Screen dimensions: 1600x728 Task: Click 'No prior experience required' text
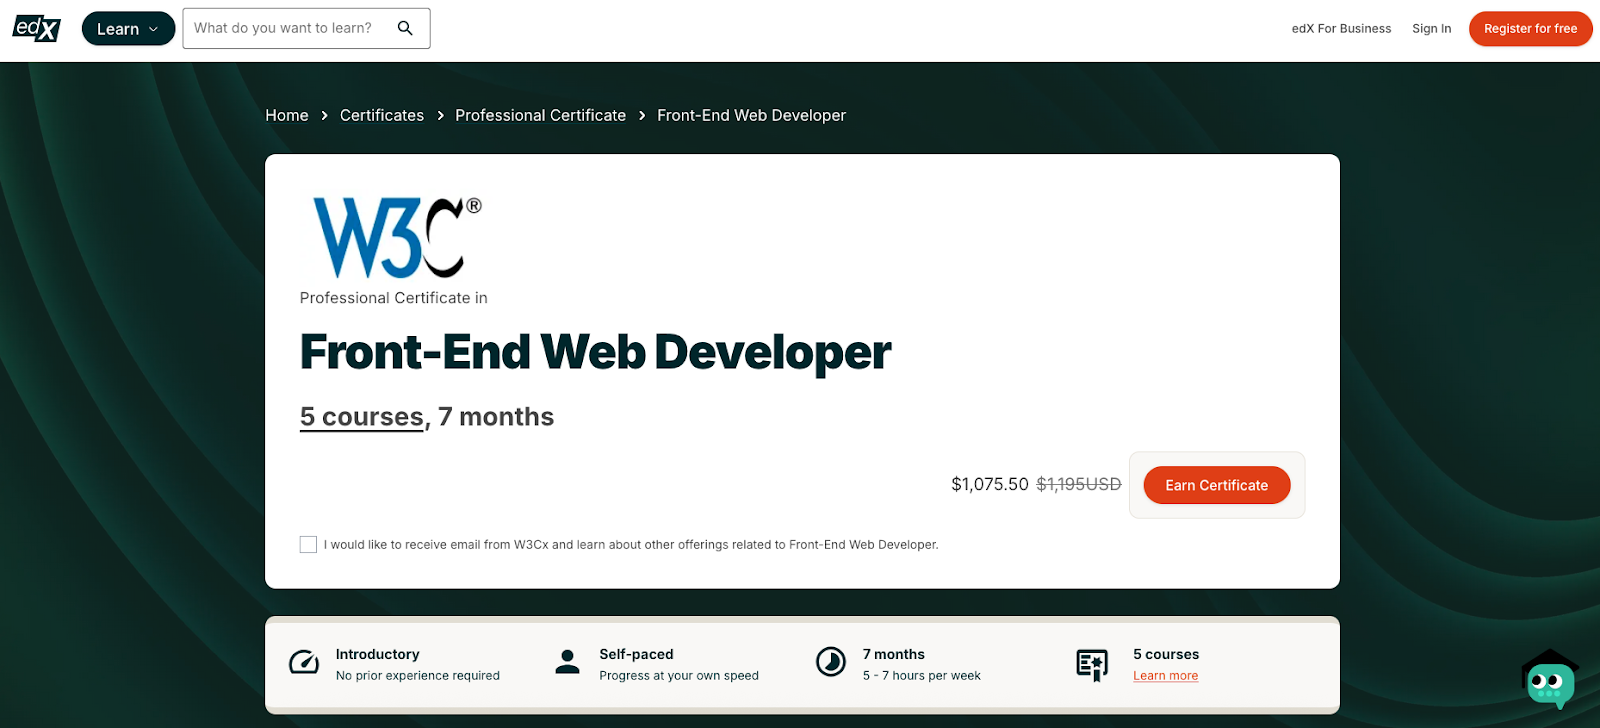click(x=418, y=676)
